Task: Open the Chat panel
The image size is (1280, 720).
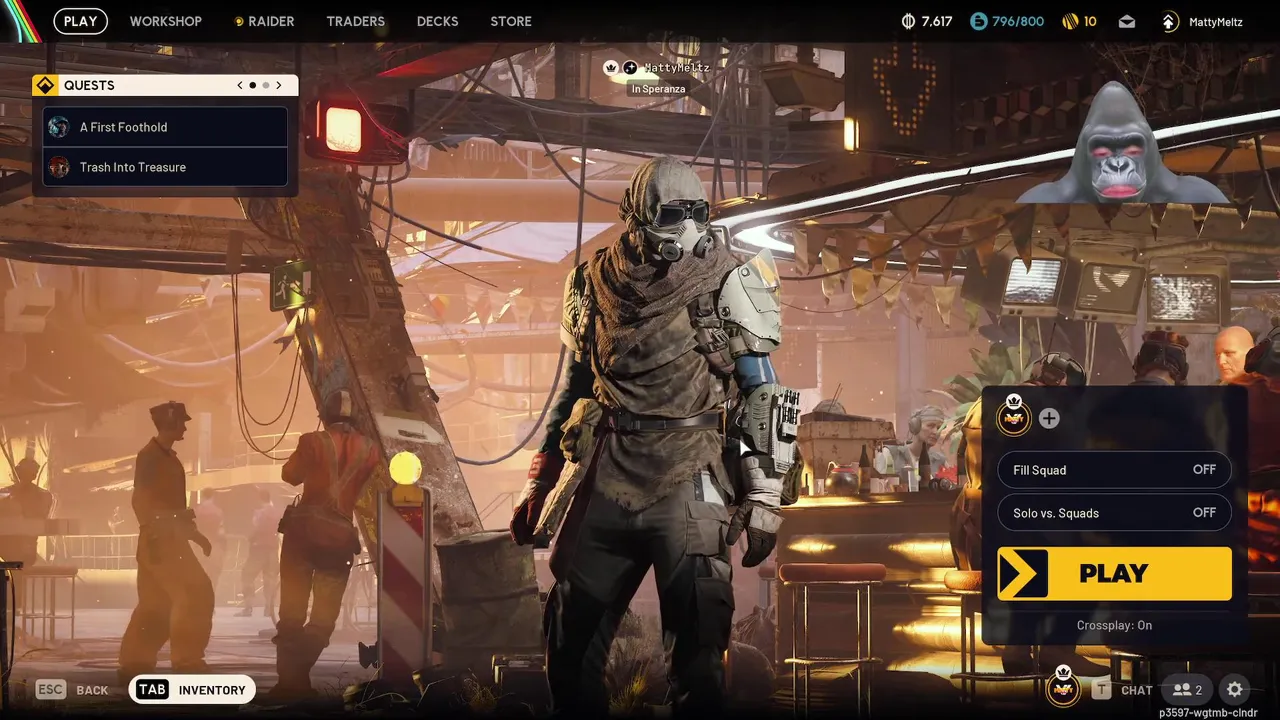Action: pos(1123,690)
